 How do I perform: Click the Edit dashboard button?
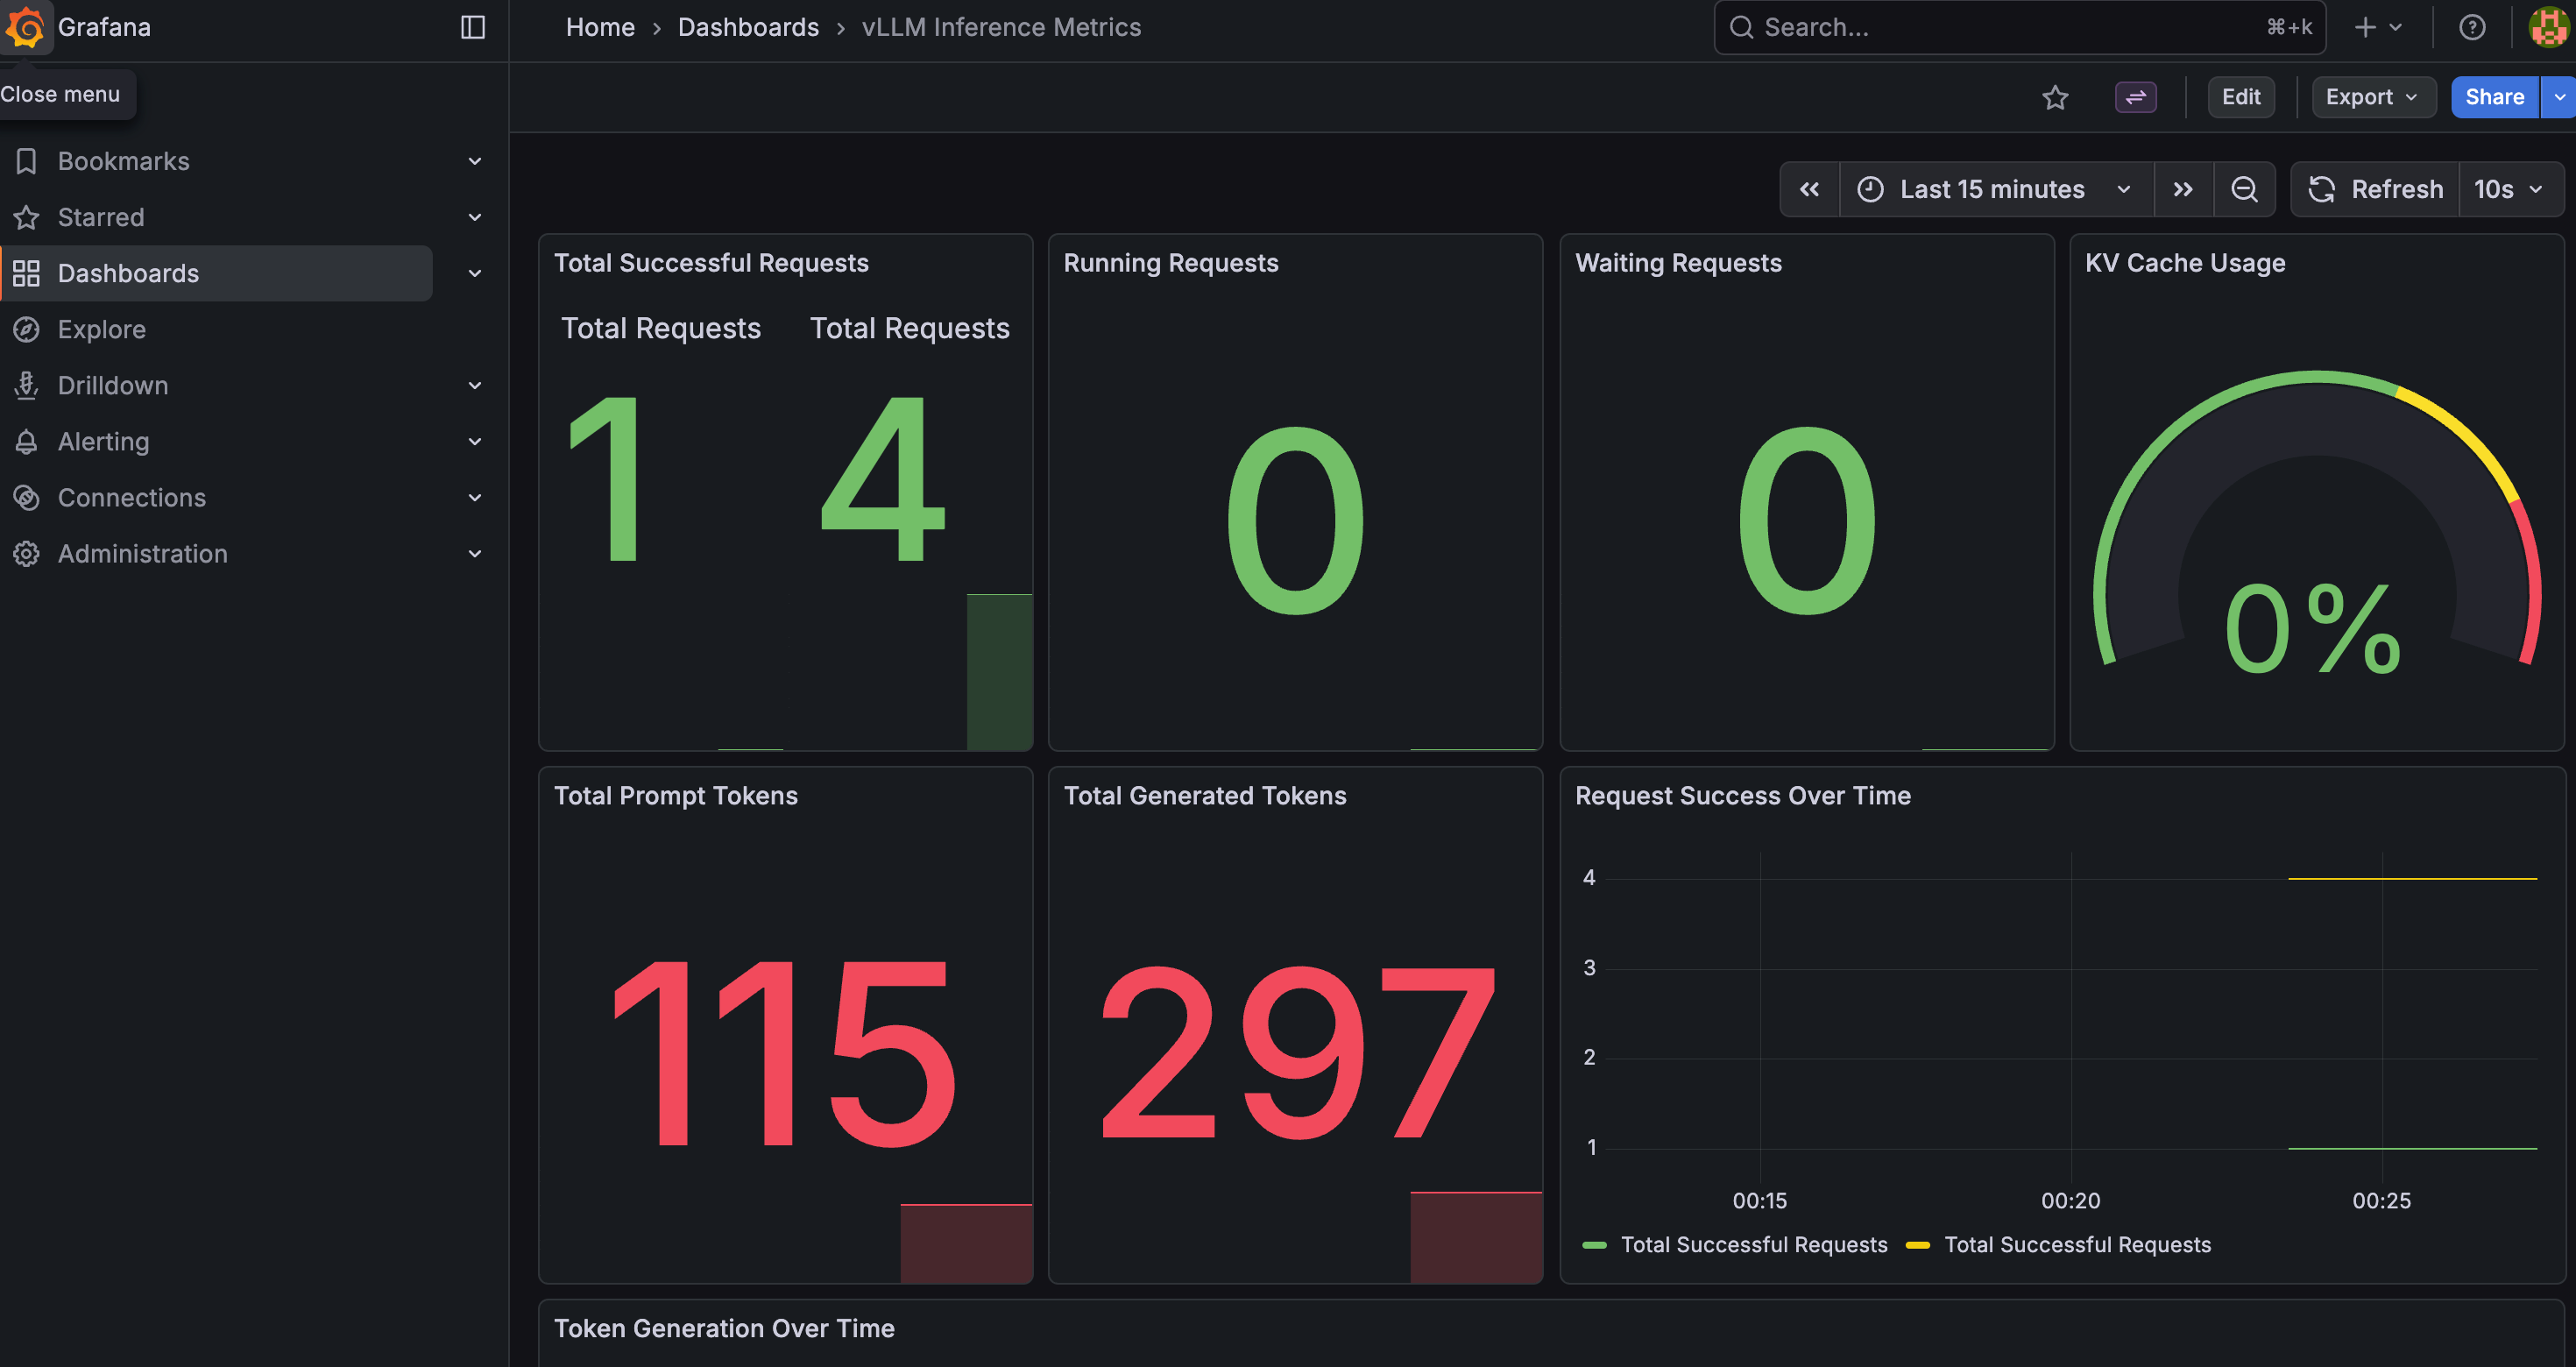coord(2241,97)
